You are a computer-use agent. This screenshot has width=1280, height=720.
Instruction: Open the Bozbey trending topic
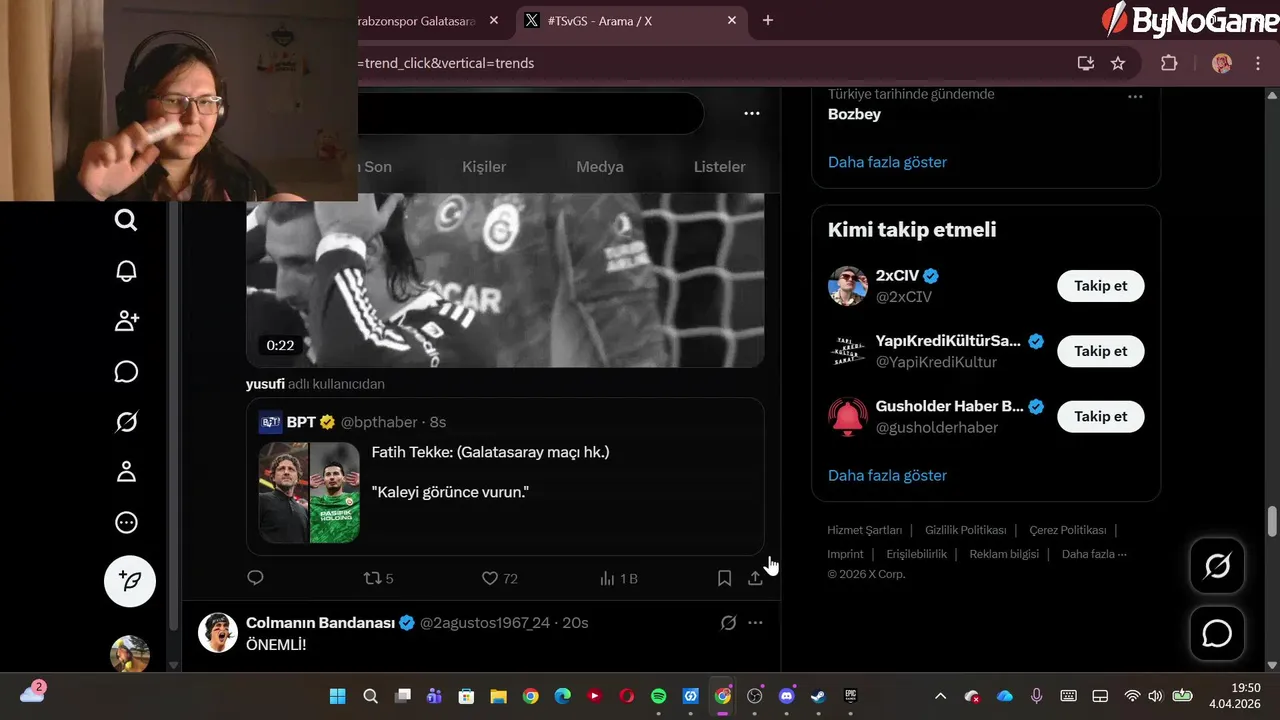854,114
